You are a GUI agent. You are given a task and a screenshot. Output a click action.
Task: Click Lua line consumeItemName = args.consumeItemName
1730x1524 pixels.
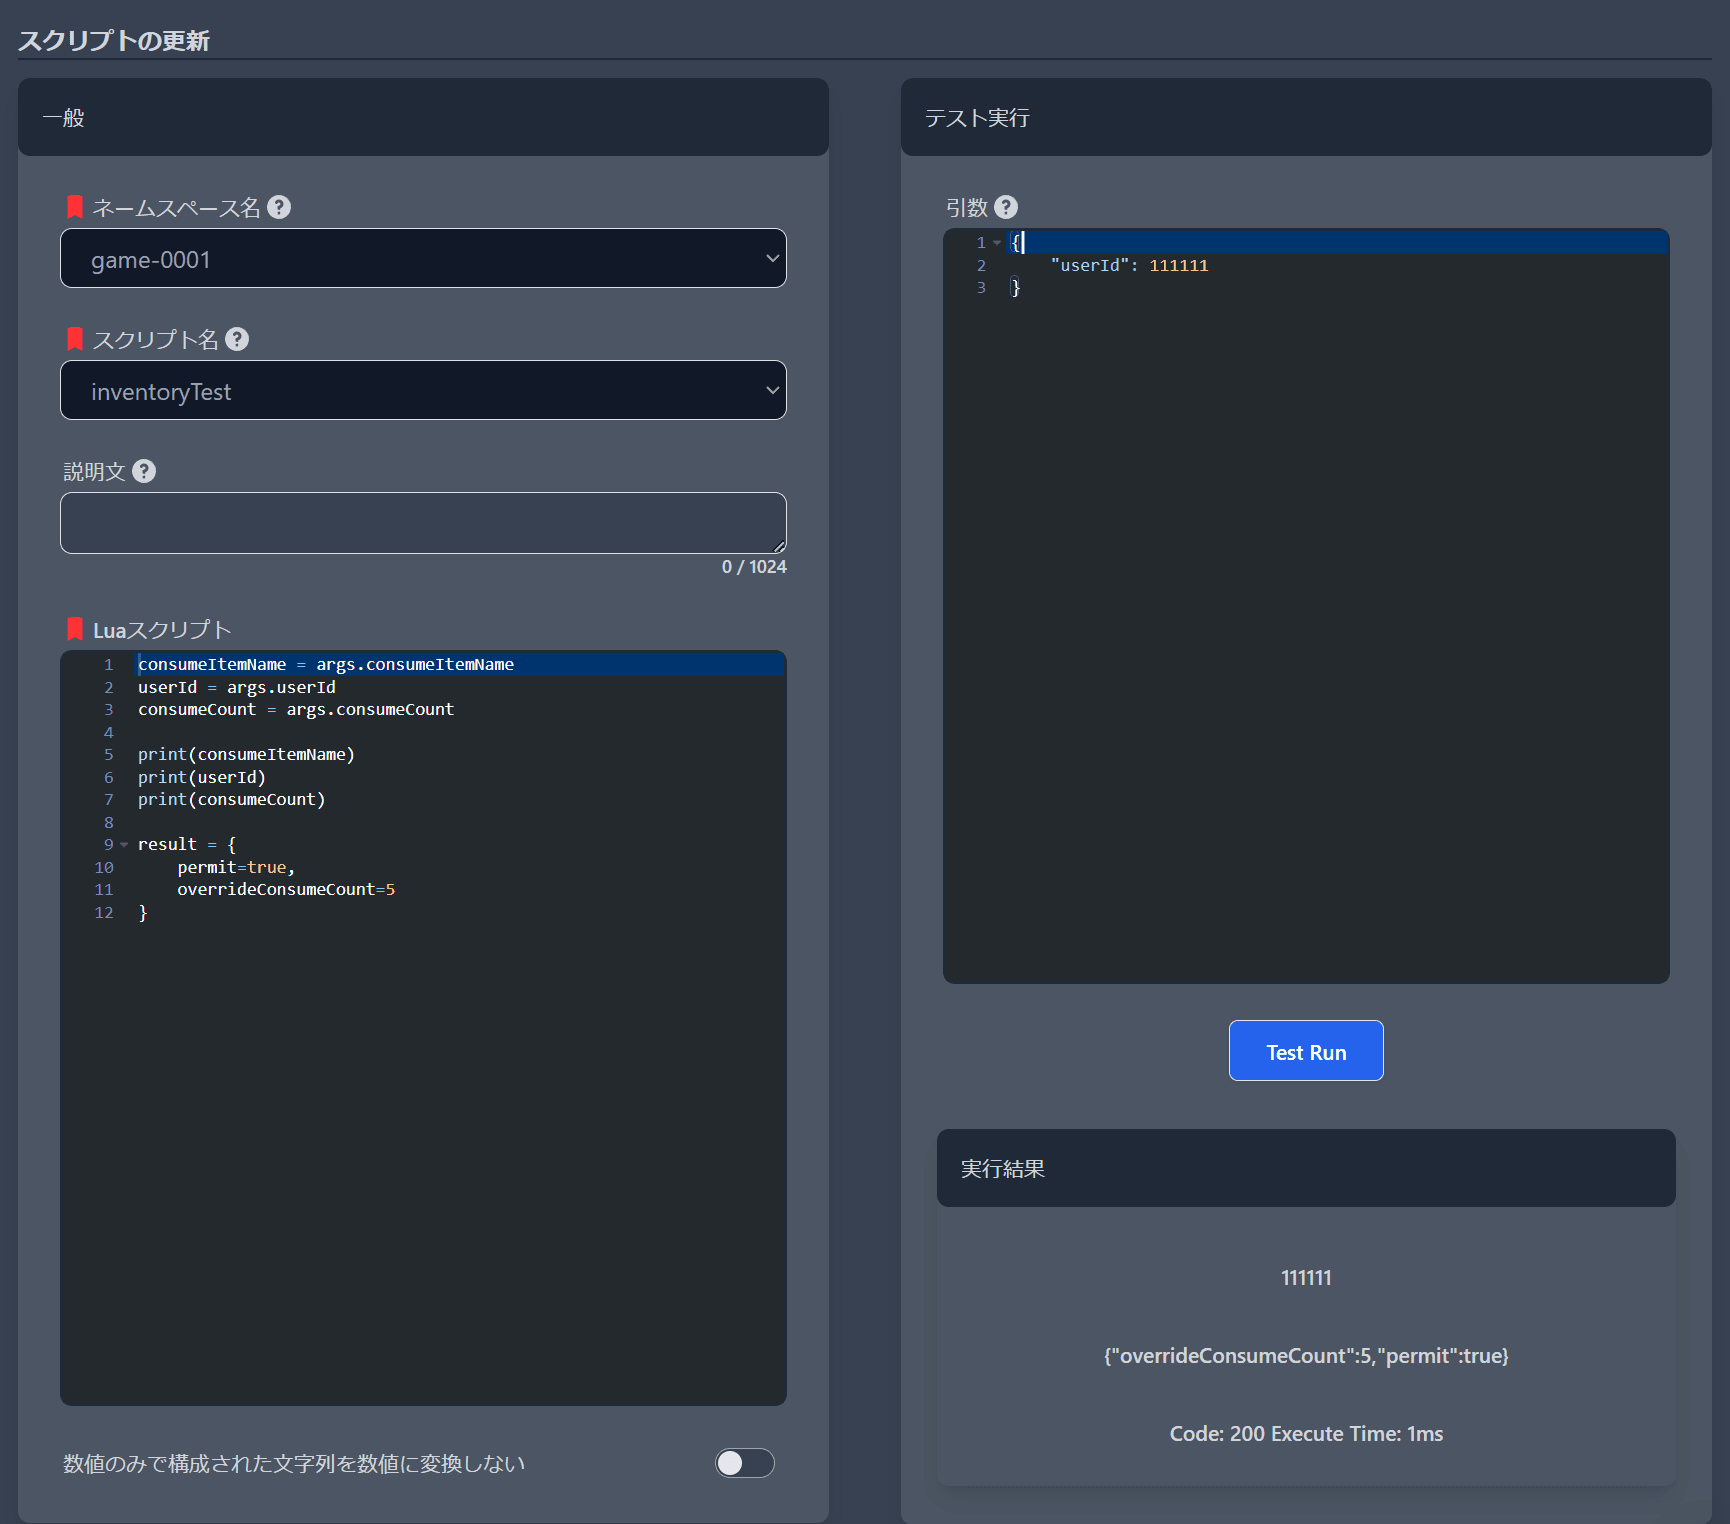pyautogui.click(x=326, y=664)
